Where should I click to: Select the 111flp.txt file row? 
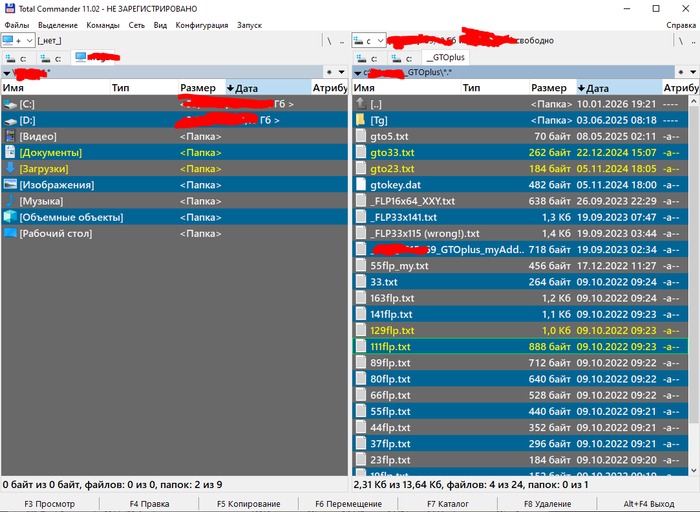tap(520, 346)
